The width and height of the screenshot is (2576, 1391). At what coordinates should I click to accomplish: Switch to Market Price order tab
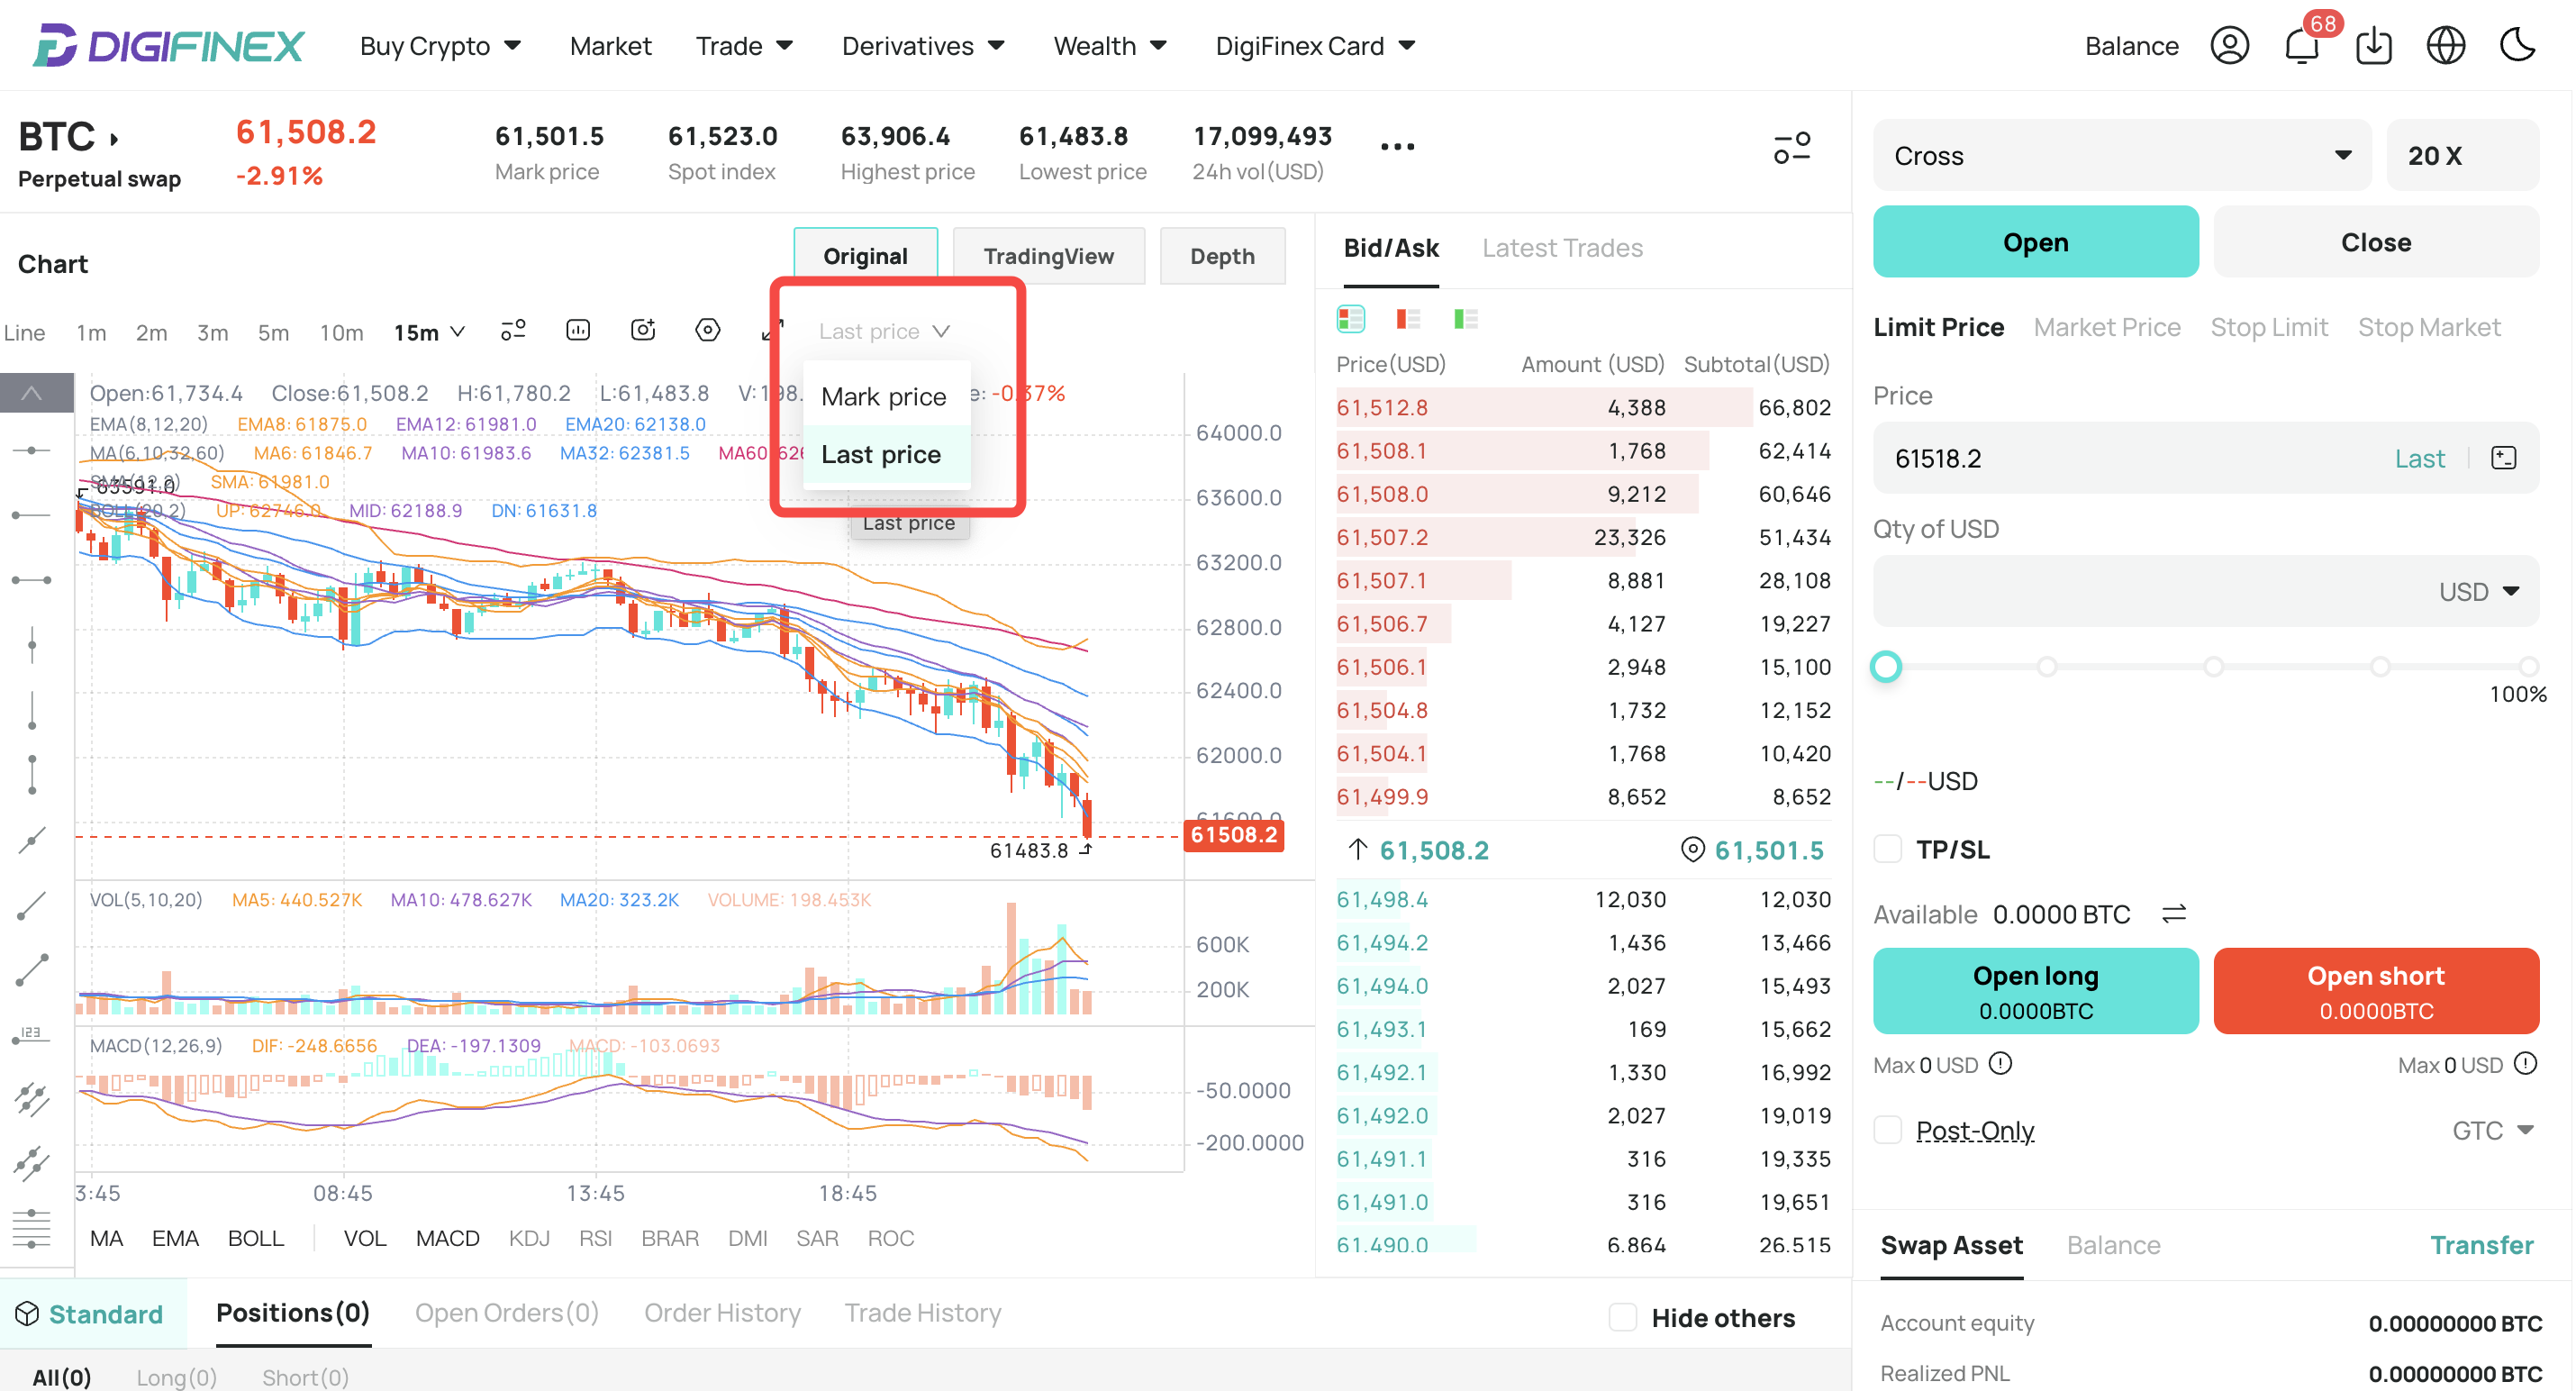coord(2106,327)
